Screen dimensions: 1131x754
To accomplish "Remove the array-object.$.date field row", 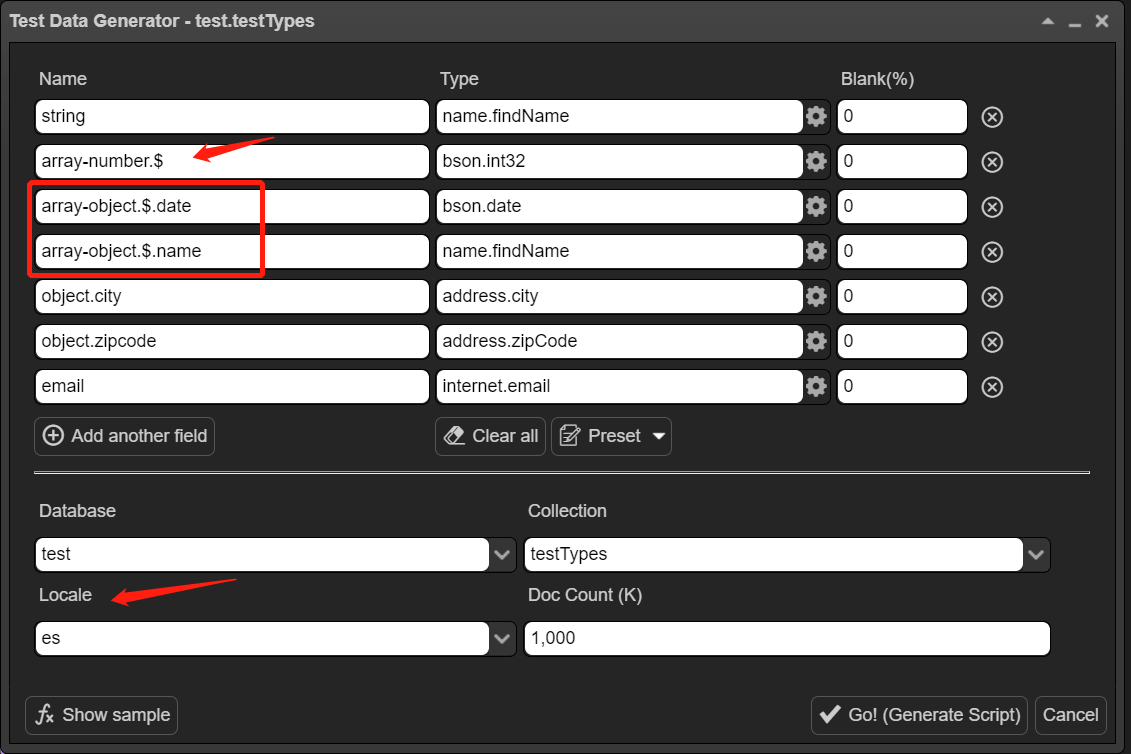I will pos(992,207).
